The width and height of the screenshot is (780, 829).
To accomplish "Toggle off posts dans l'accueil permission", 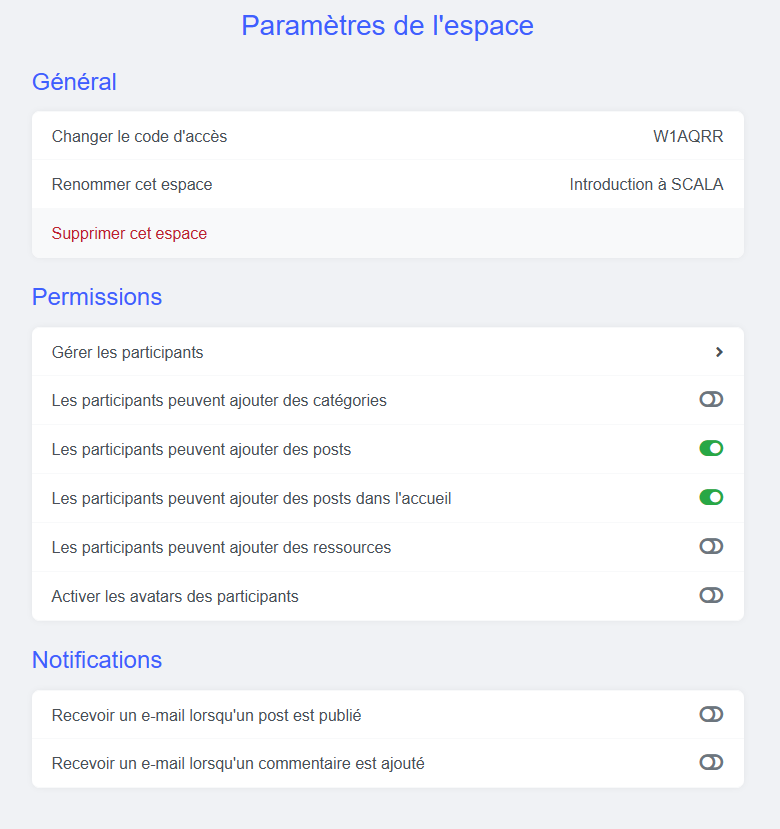I will point(711,498).
